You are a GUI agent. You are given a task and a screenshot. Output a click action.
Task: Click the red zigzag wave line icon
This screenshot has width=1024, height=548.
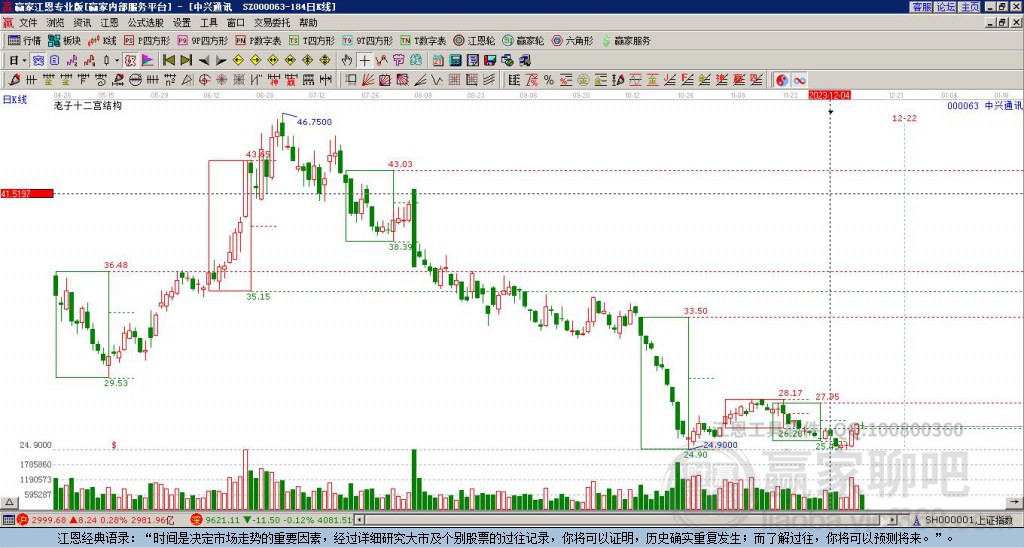(381, 61)
